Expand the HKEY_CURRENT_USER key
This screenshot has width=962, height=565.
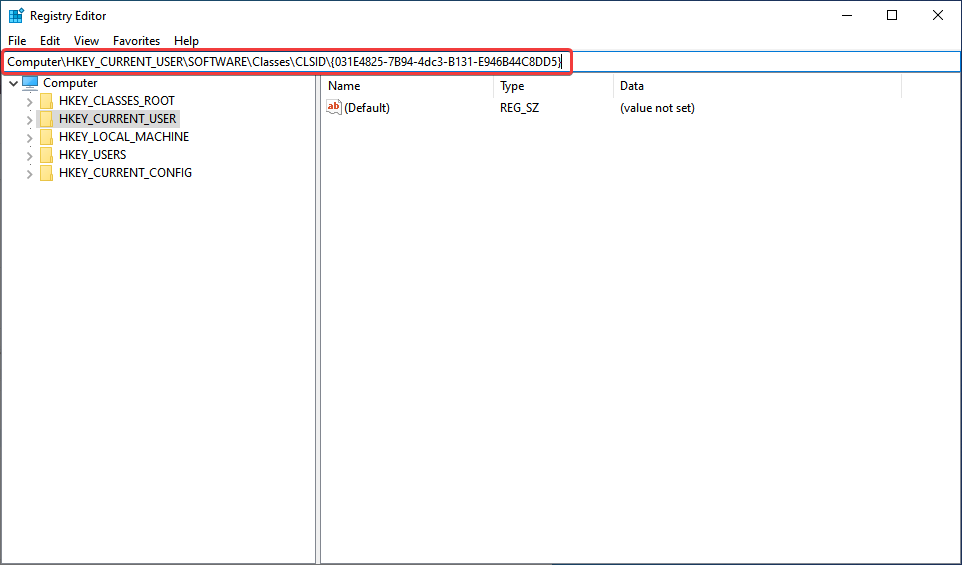[x=29, y=119]
